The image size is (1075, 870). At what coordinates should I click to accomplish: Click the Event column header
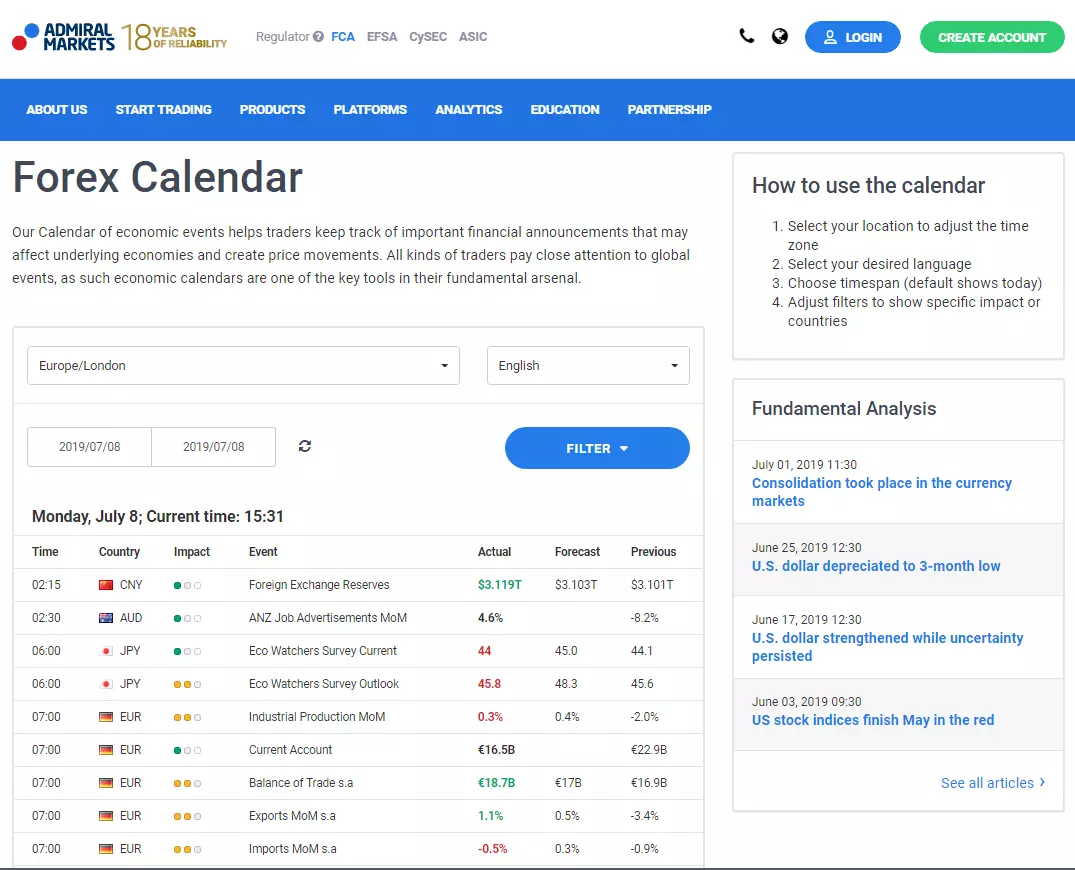point(263,552)
